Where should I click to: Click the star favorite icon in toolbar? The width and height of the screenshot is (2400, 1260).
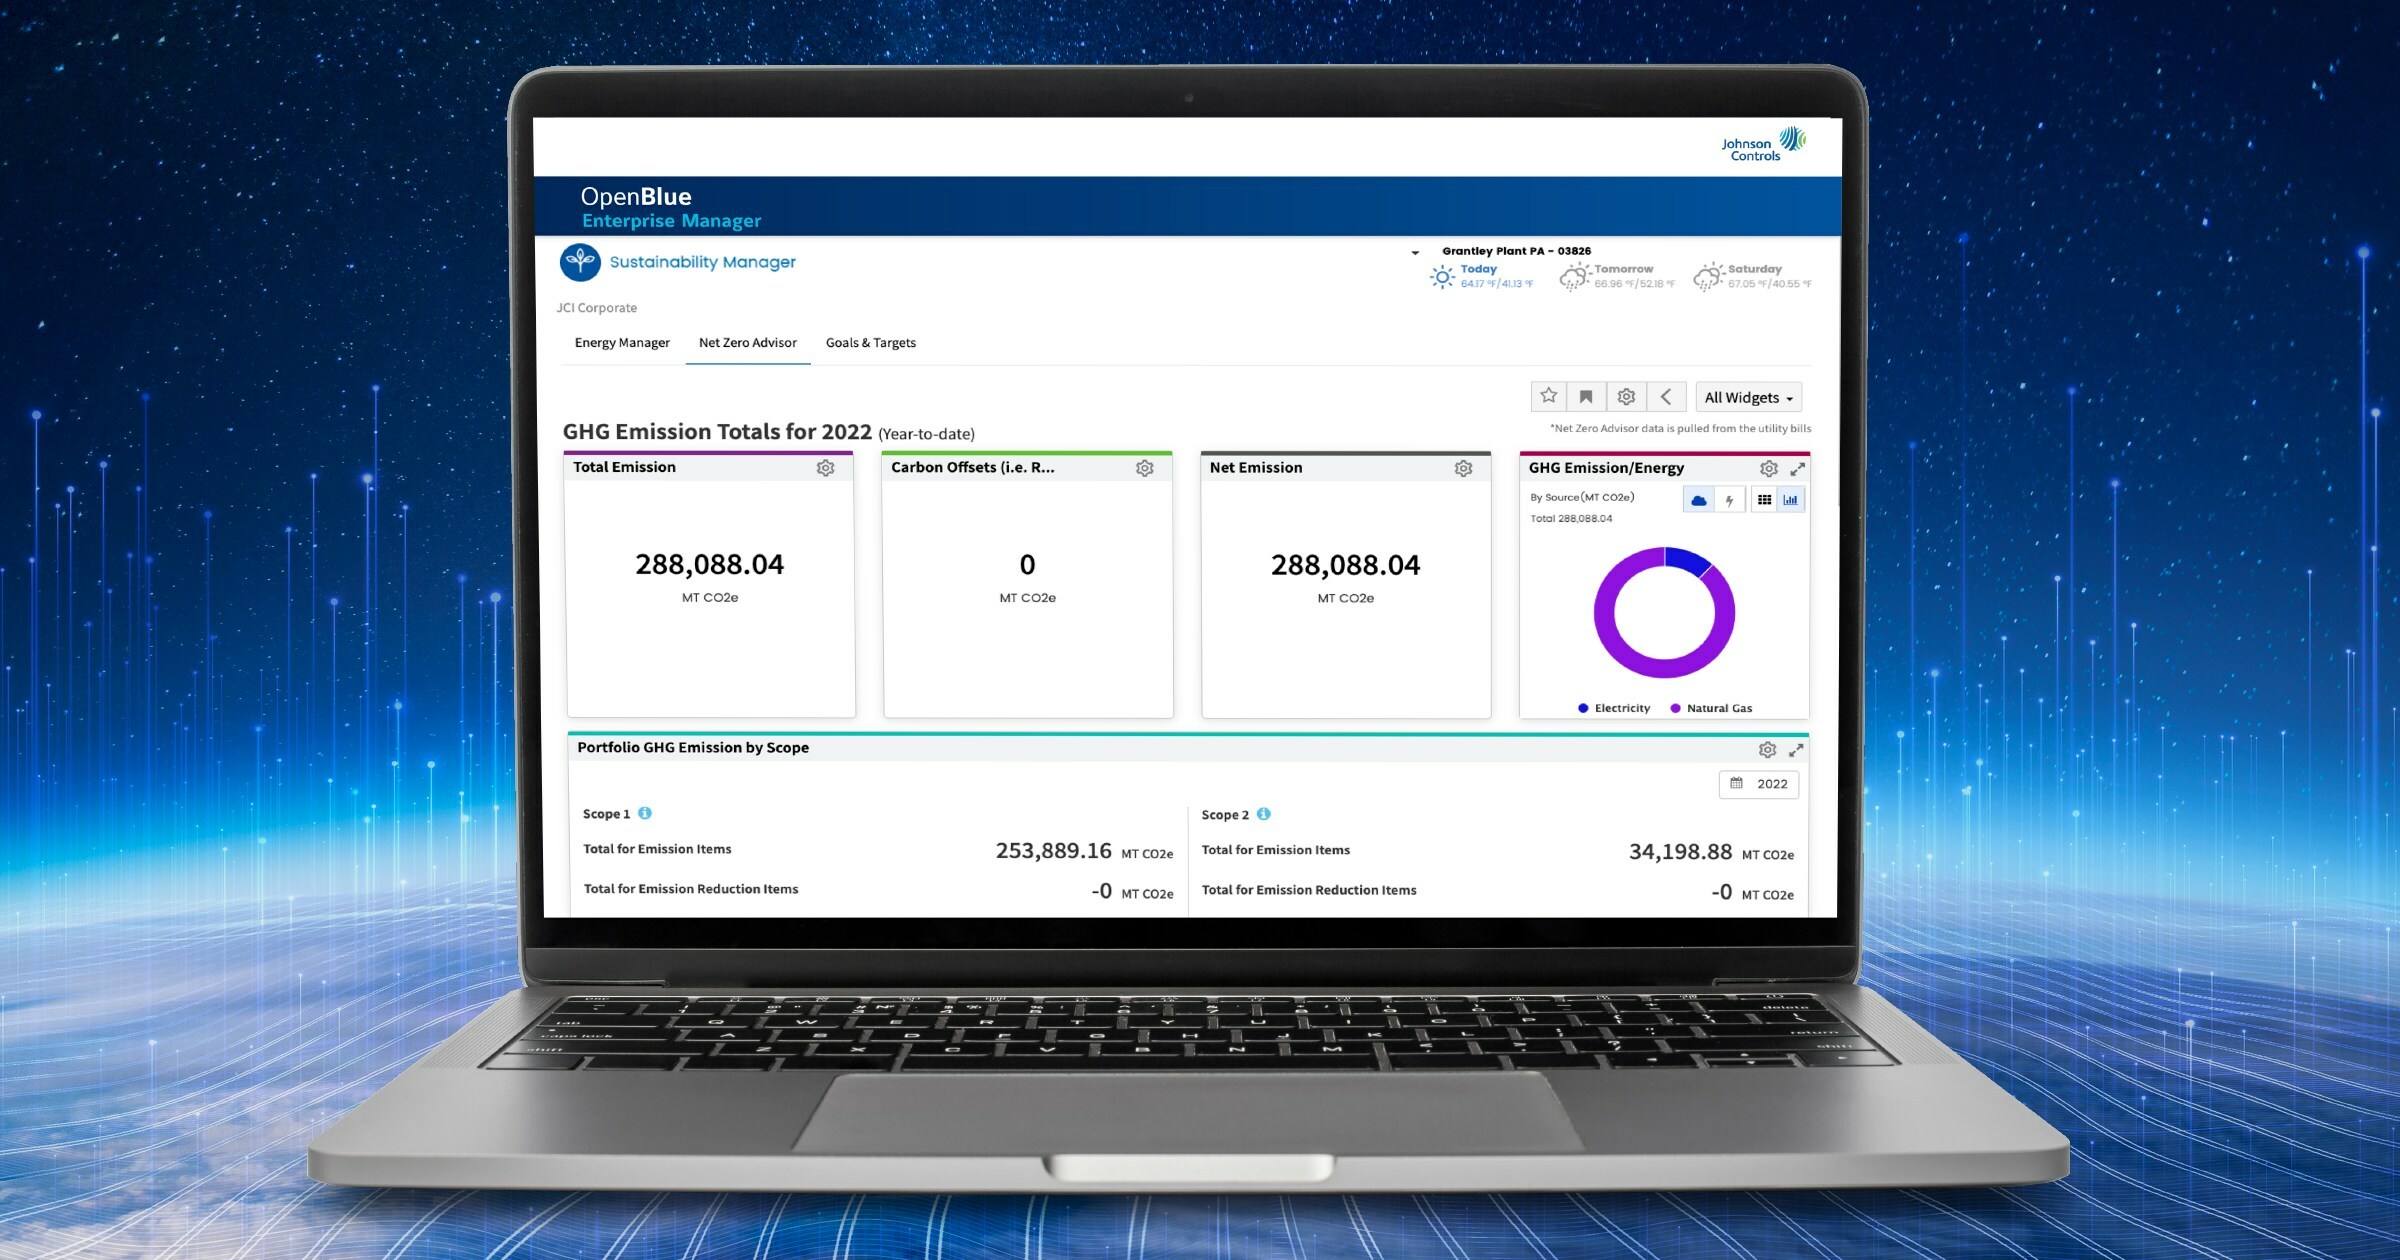pos(1548,397)
